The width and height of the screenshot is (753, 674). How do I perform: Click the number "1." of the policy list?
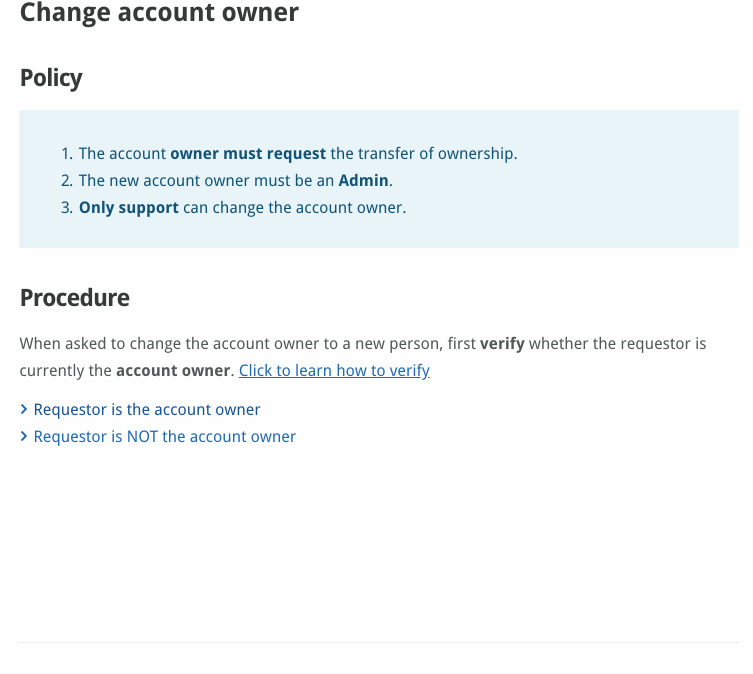click(x=67, y=154)
